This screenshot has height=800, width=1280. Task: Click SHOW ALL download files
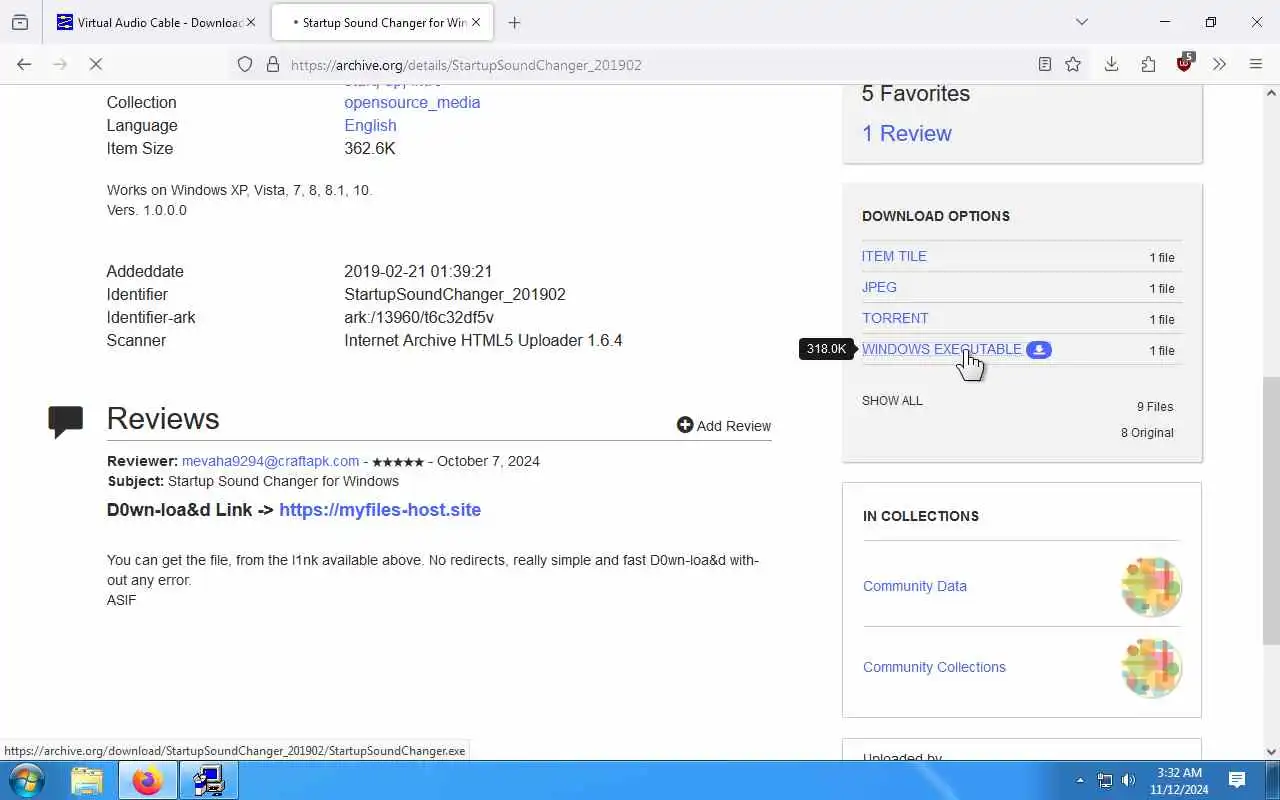(892, 400)
